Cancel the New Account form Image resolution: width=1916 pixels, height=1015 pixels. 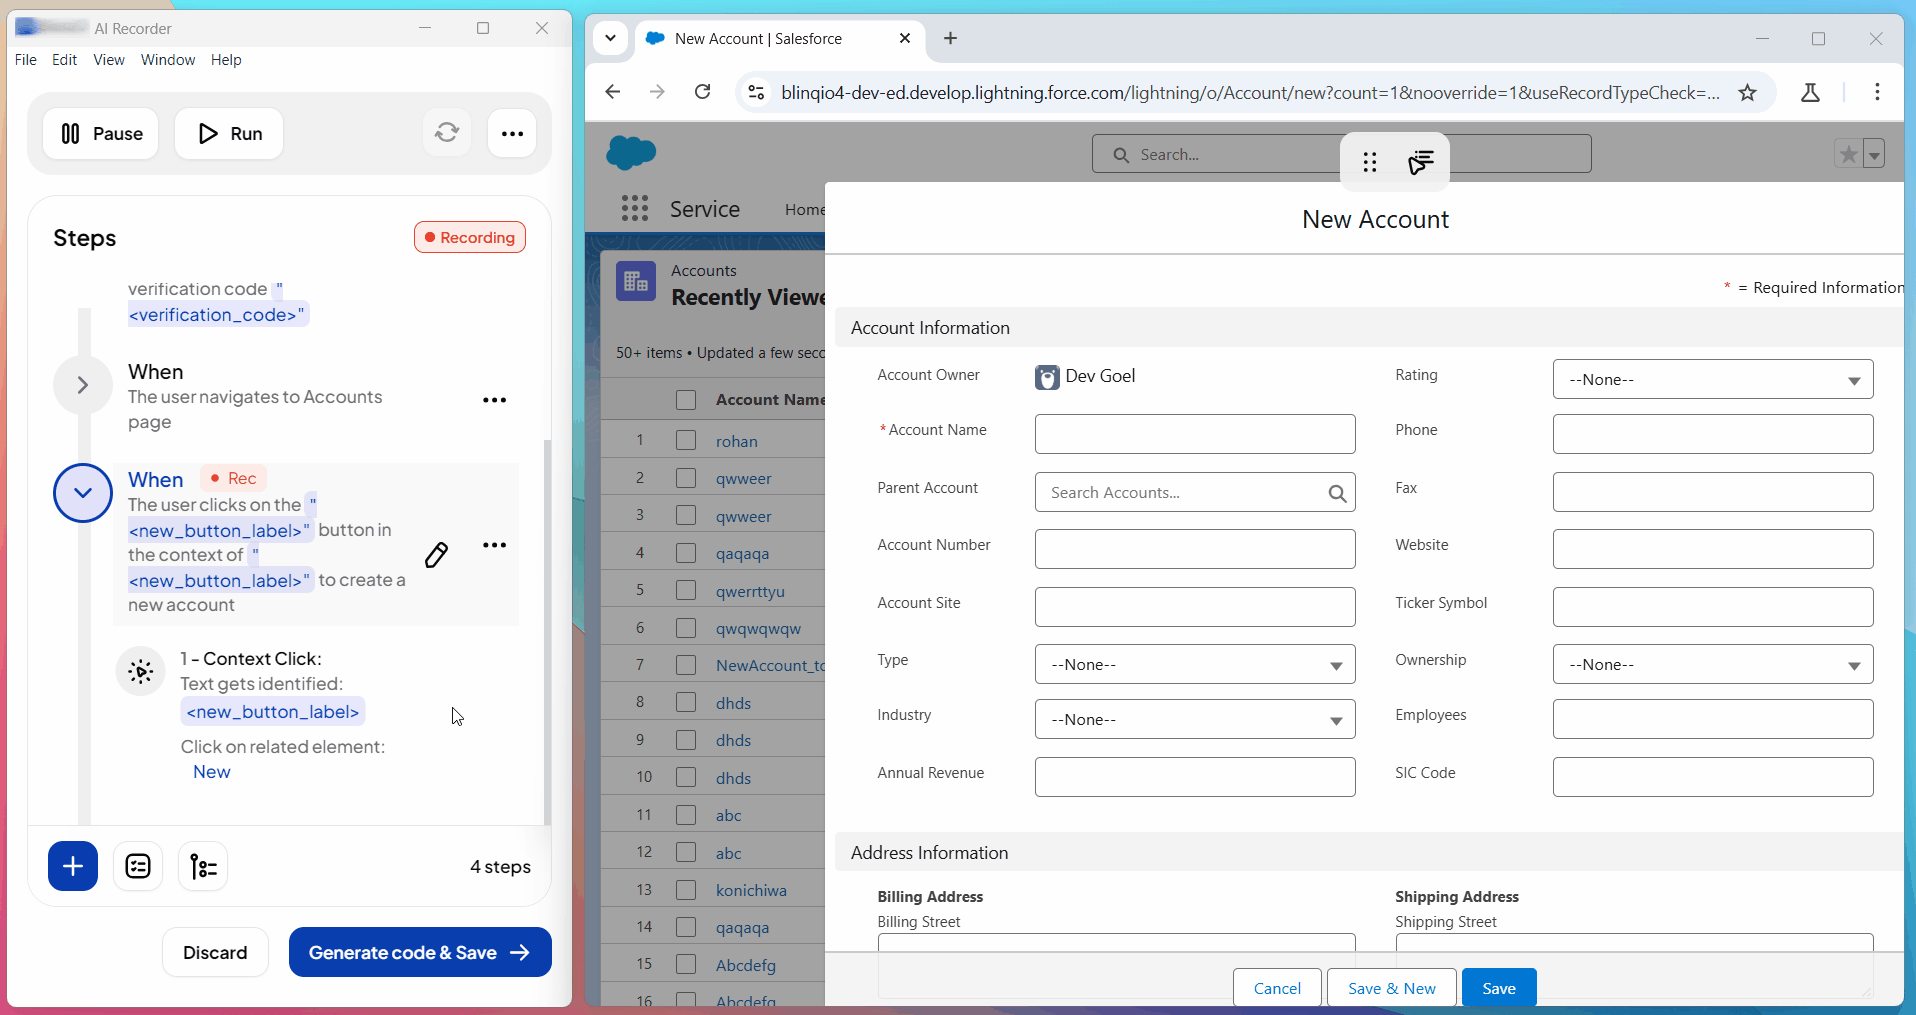coord(1277,988)
